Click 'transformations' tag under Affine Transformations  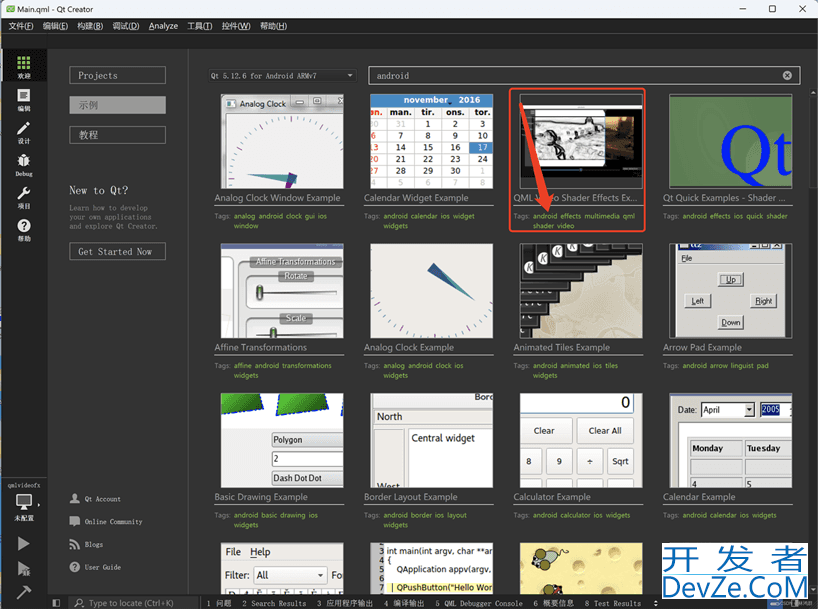tap(307, 366)
